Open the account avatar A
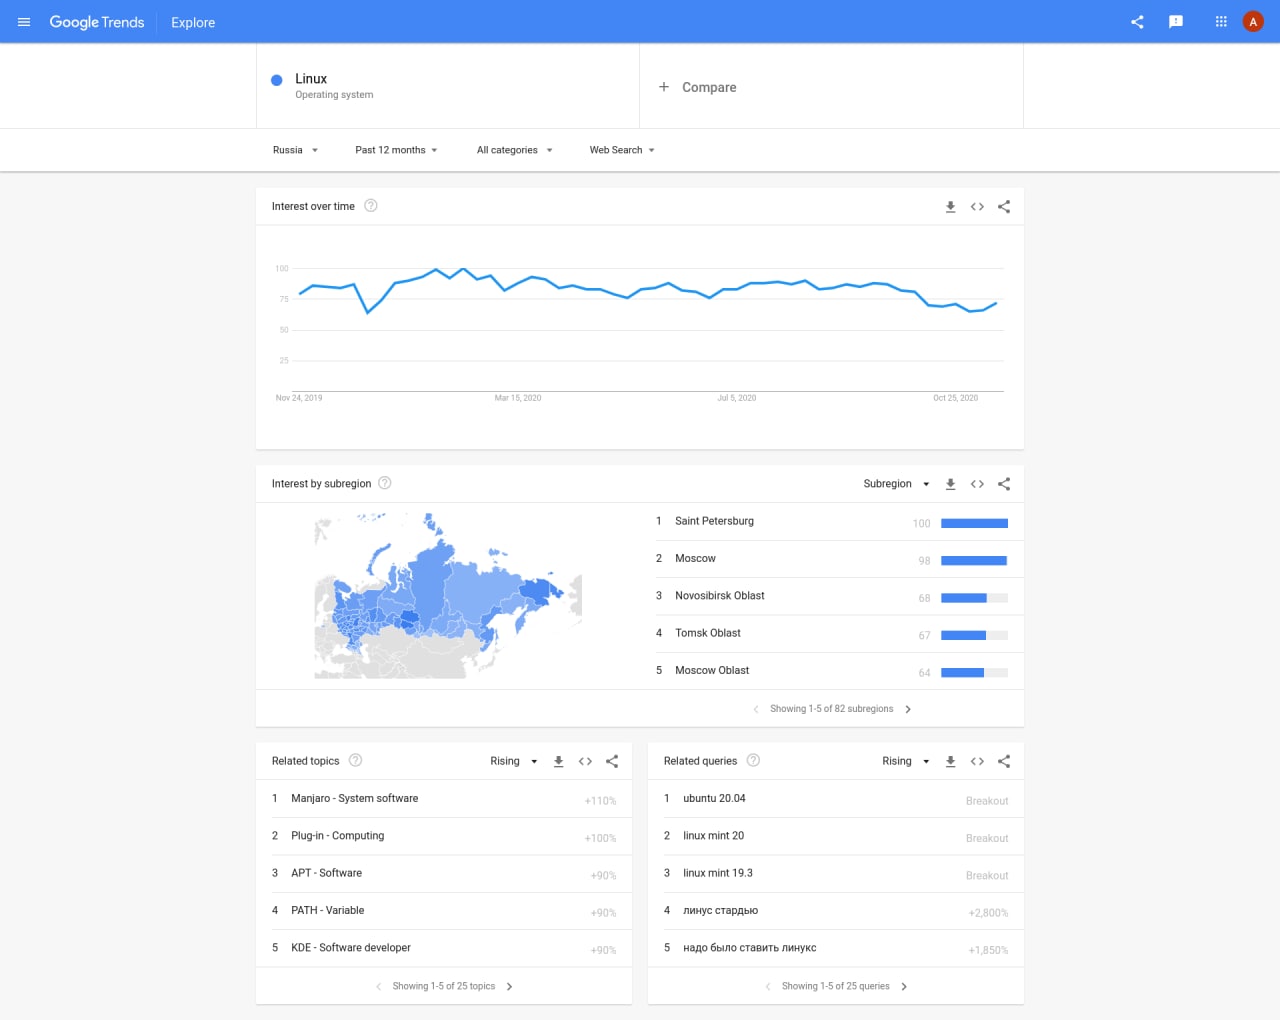The image size is (1280, 1020). click(x=1253, y=22)
